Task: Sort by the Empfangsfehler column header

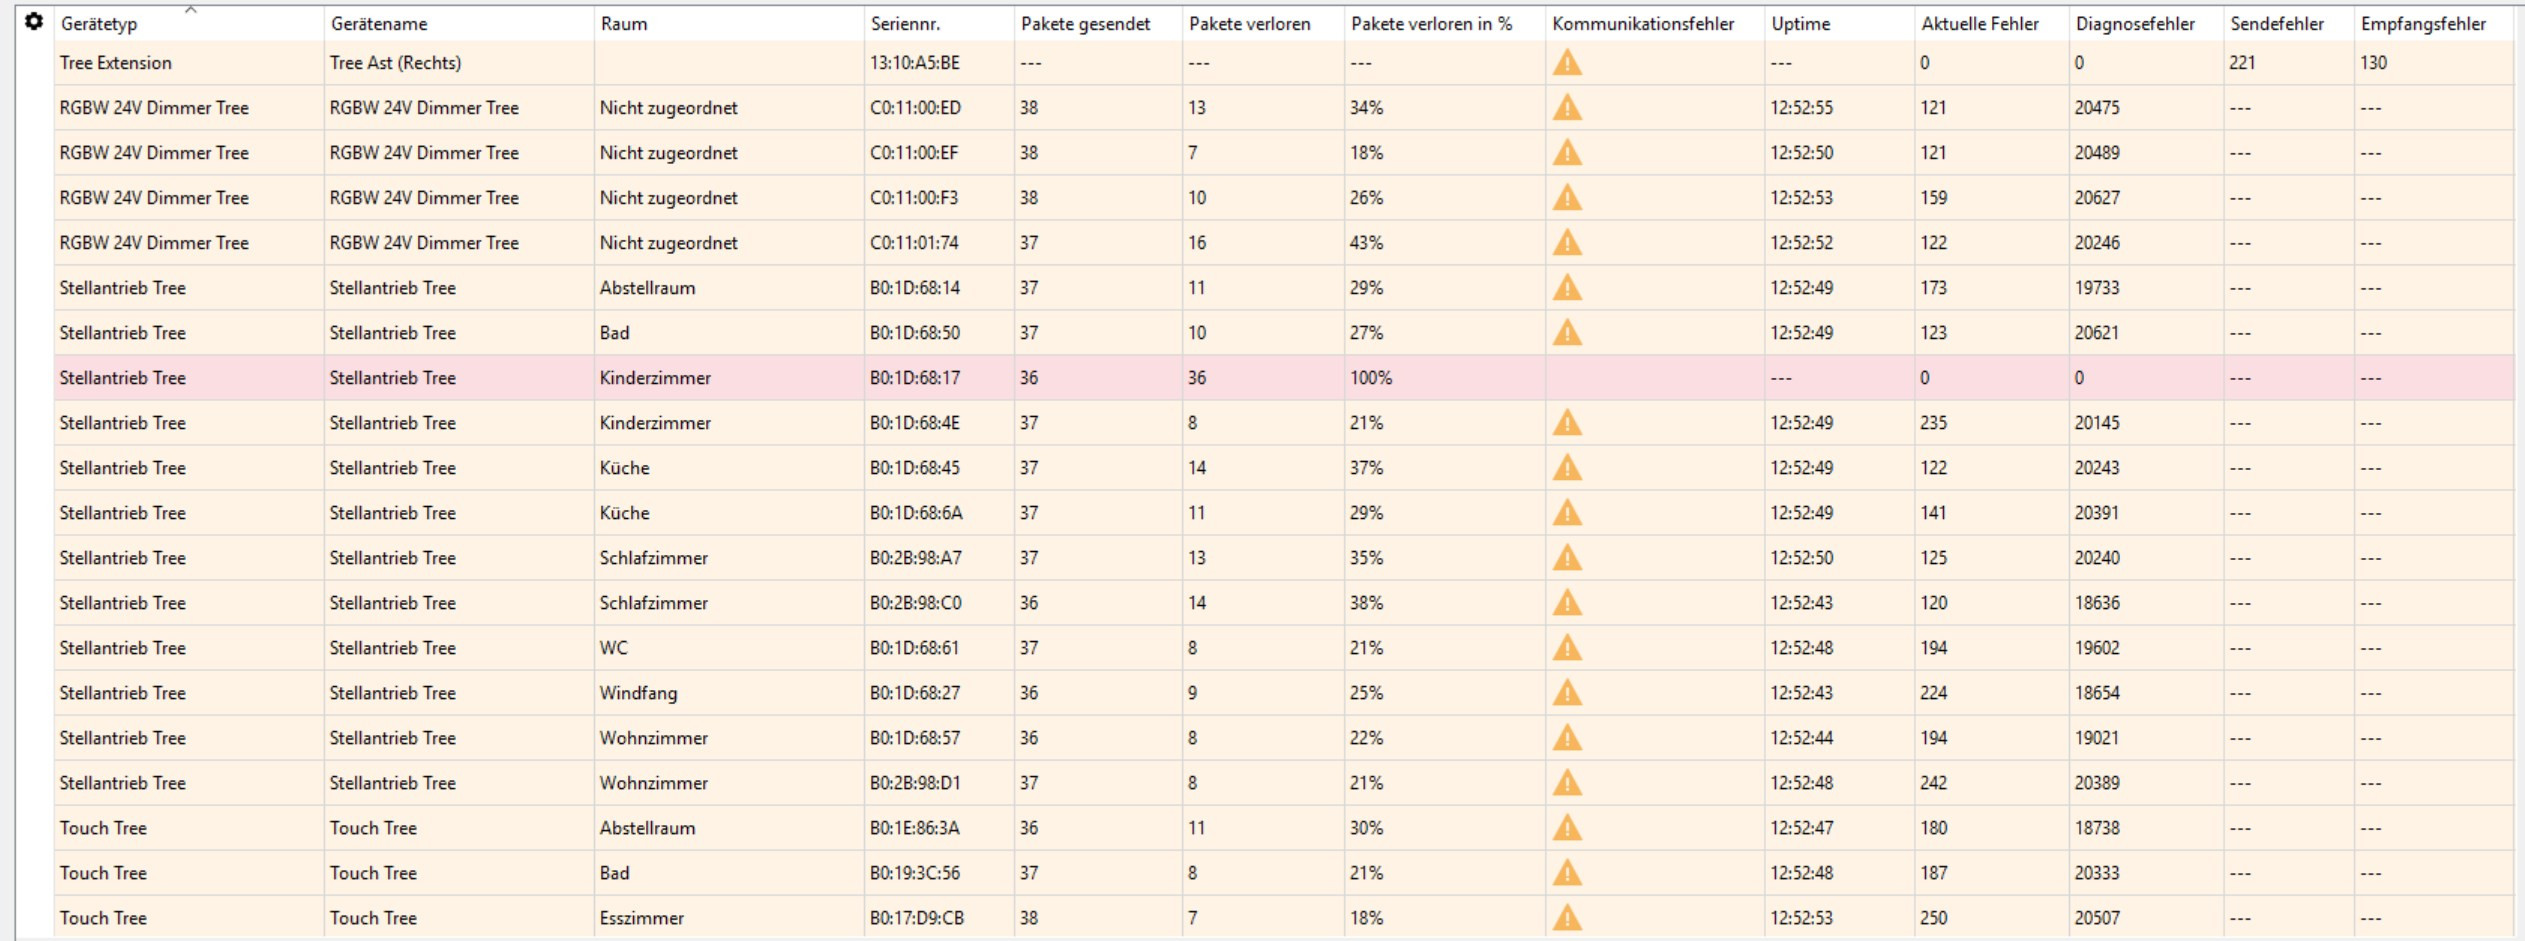Action: (2423, 24)
